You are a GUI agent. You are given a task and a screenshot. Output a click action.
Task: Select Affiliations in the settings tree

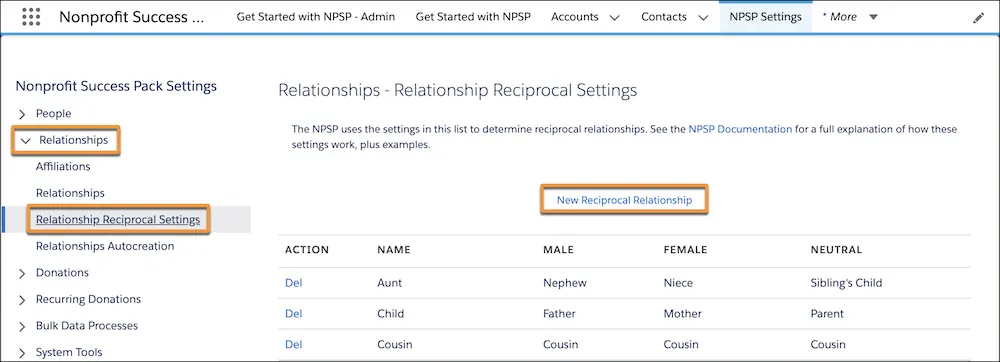pyautogui.click(x=63, y=166)
